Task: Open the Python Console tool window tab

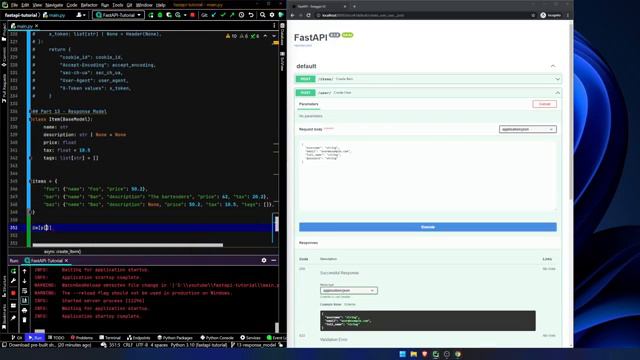Action: (217, 338)
